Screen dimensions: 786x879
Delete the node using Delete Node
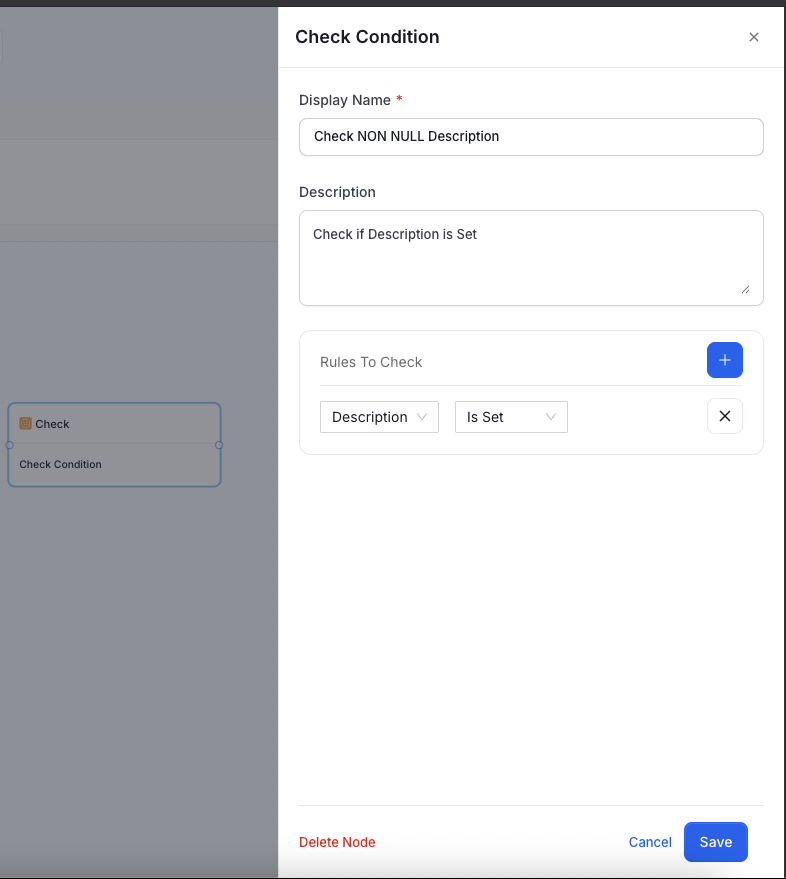pos(337,842)
